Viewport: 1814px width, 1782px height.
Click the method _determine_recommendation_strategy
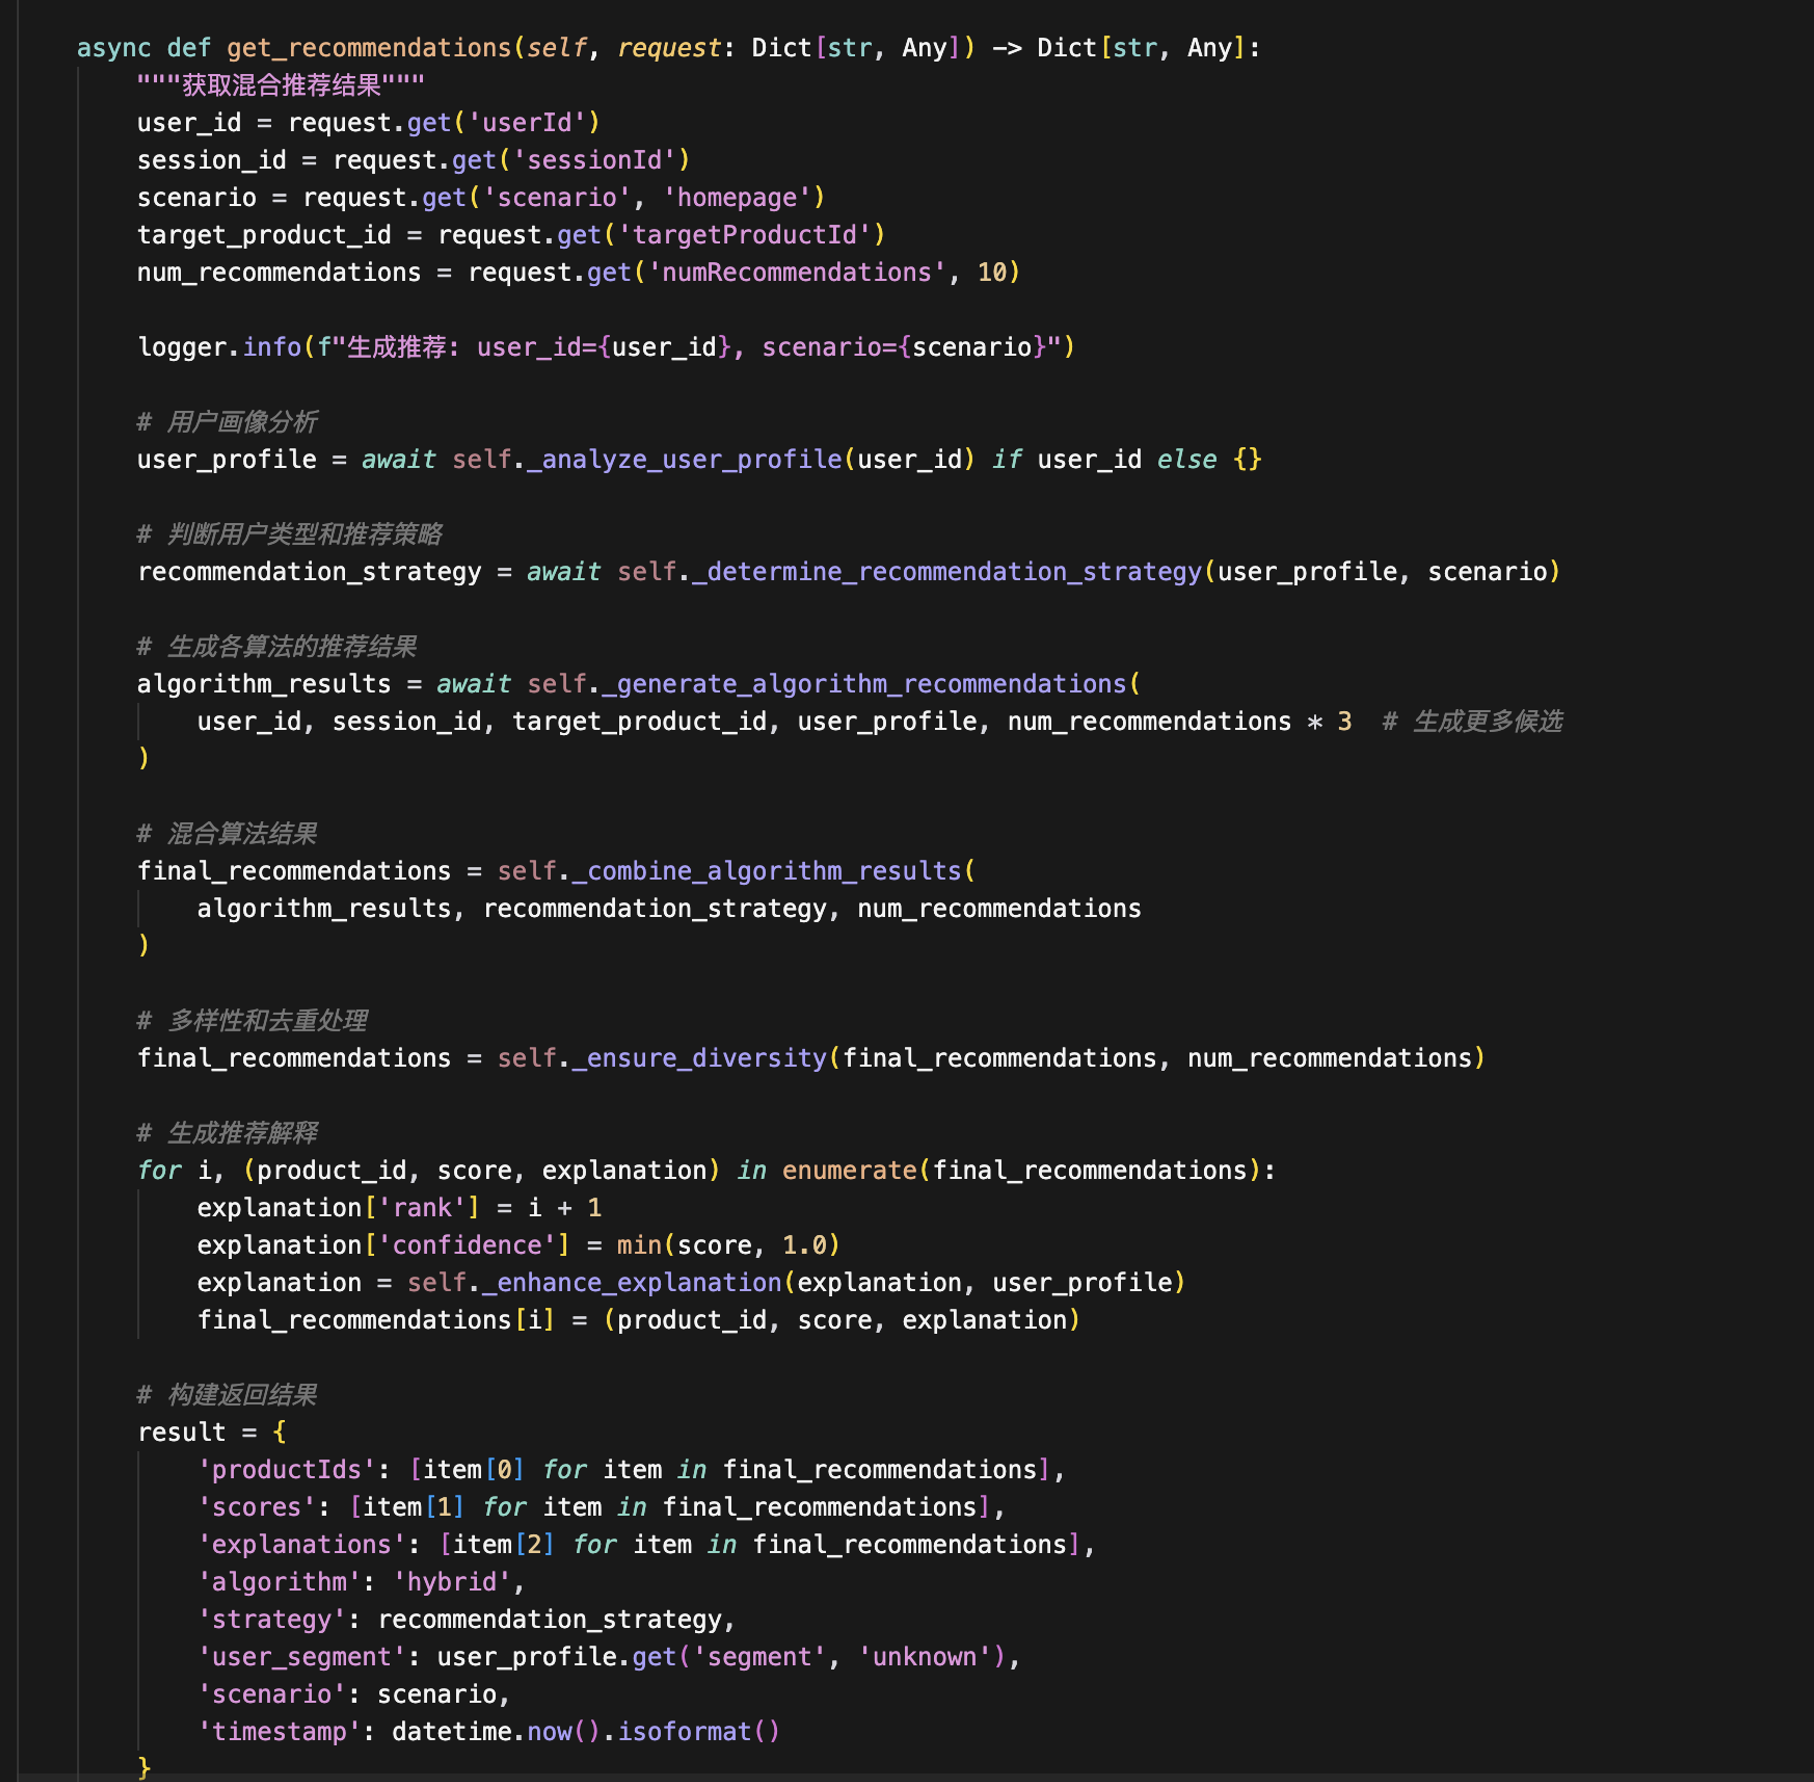(947, 571)
